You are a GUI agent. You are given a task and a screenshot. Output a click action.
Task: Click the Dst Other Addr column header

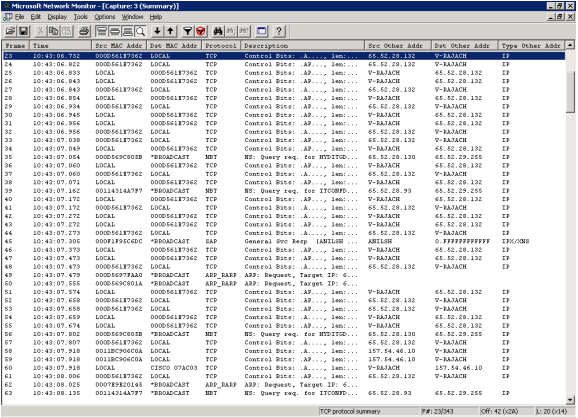(464, 45)
